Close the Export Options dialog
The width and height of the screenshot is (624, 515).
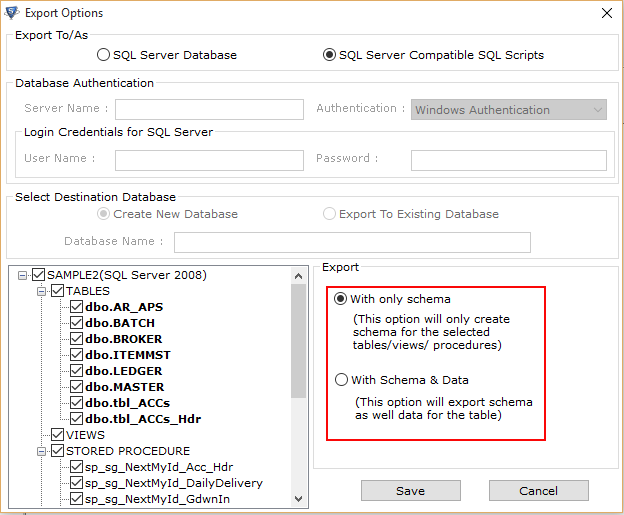tap(606, 13)
